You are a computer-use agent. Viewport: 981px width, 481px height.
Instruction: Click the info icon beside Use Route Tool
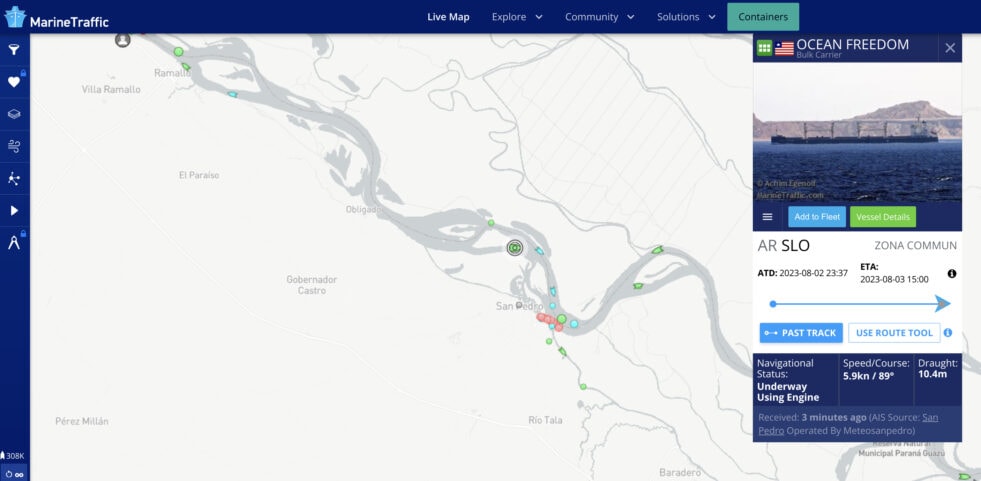tap(948, 333)
